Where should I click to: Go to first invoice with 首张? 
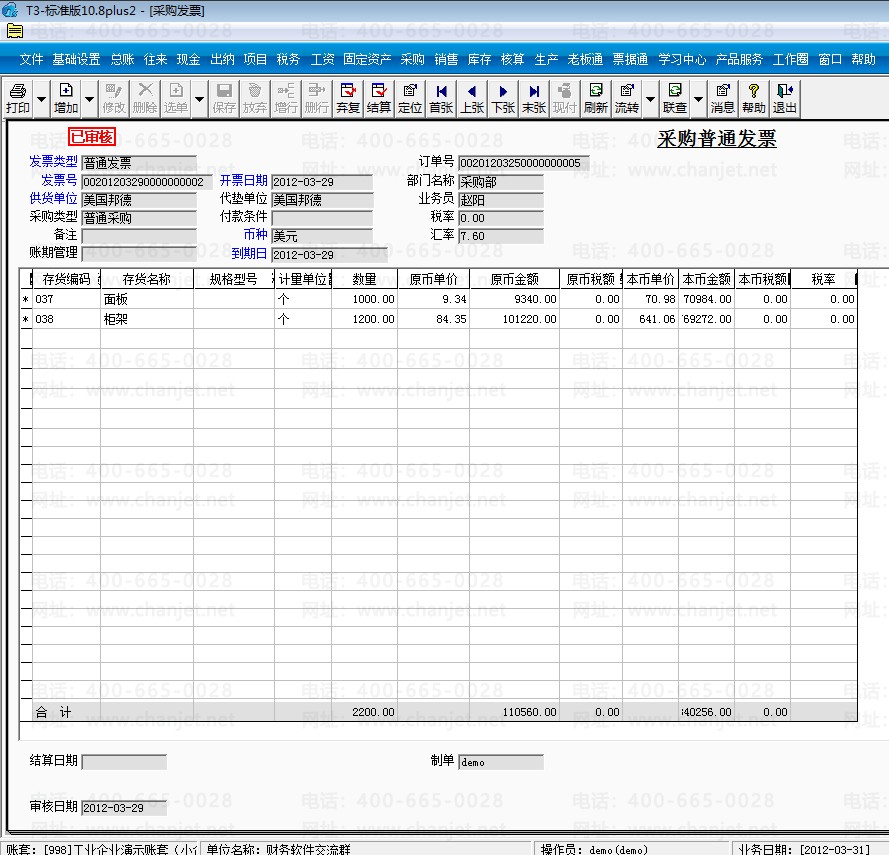tap(441, 99)
